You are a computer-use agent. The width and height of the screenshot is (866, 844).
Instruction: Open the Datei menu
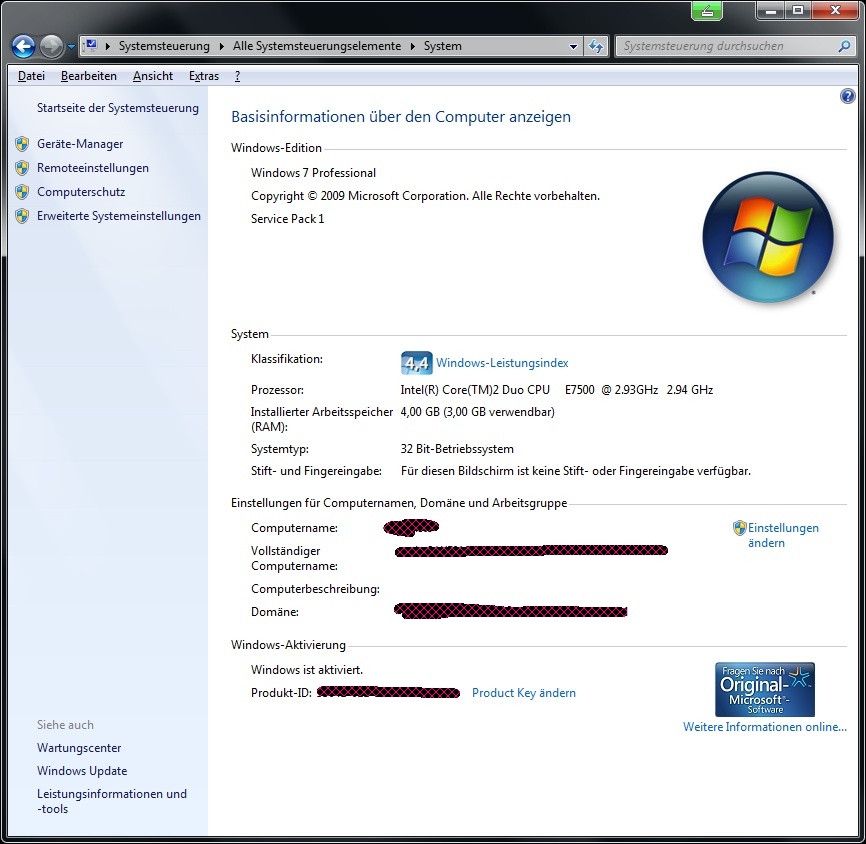pyautogui.click(x=31, y=76)
